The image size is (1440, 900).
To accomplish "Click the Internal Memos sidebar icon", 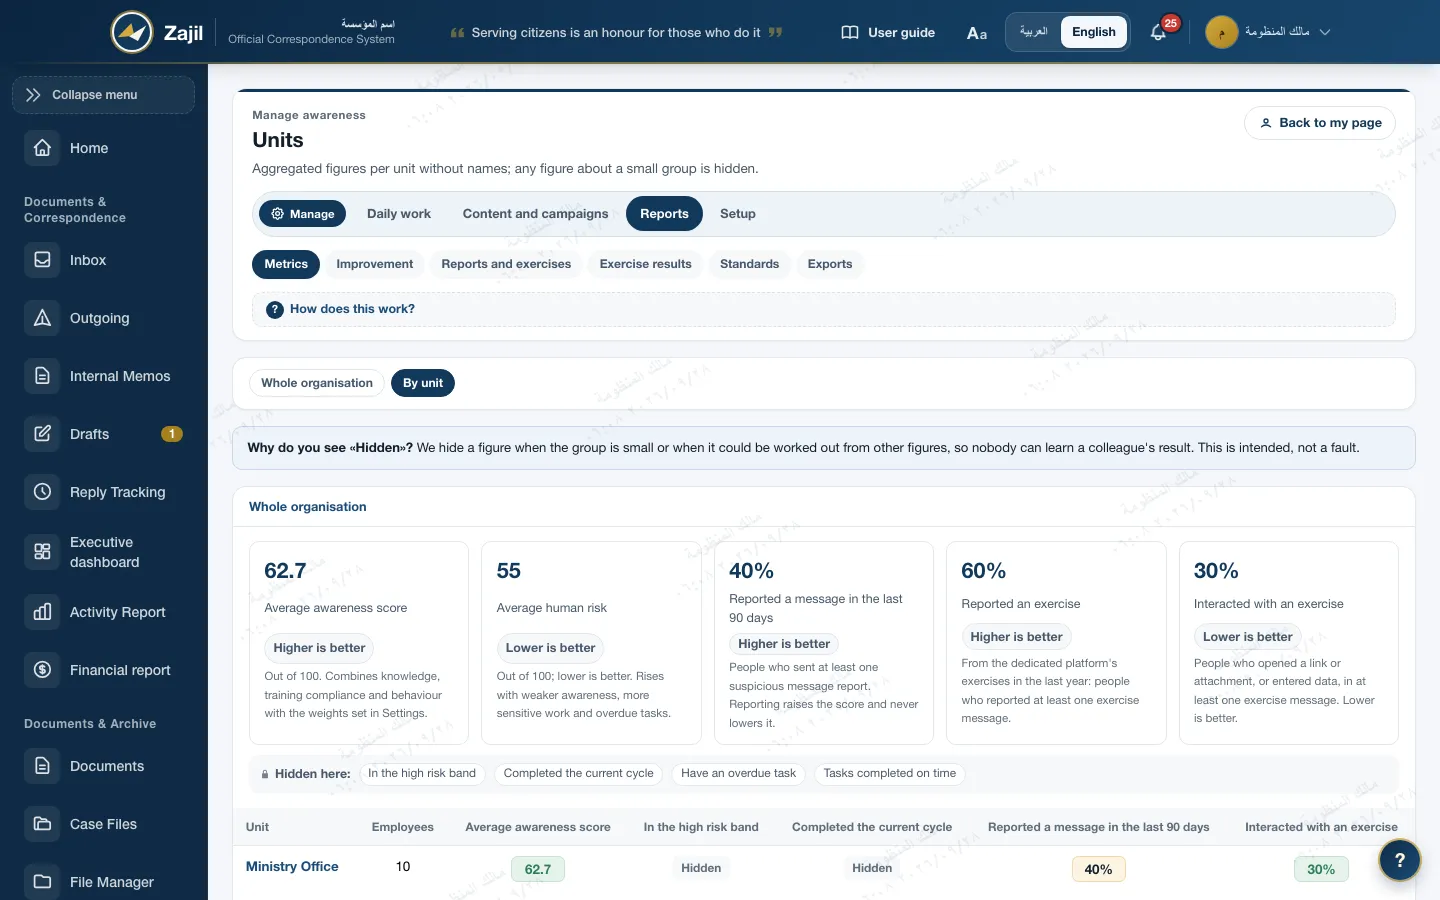I will click(42, 376).
